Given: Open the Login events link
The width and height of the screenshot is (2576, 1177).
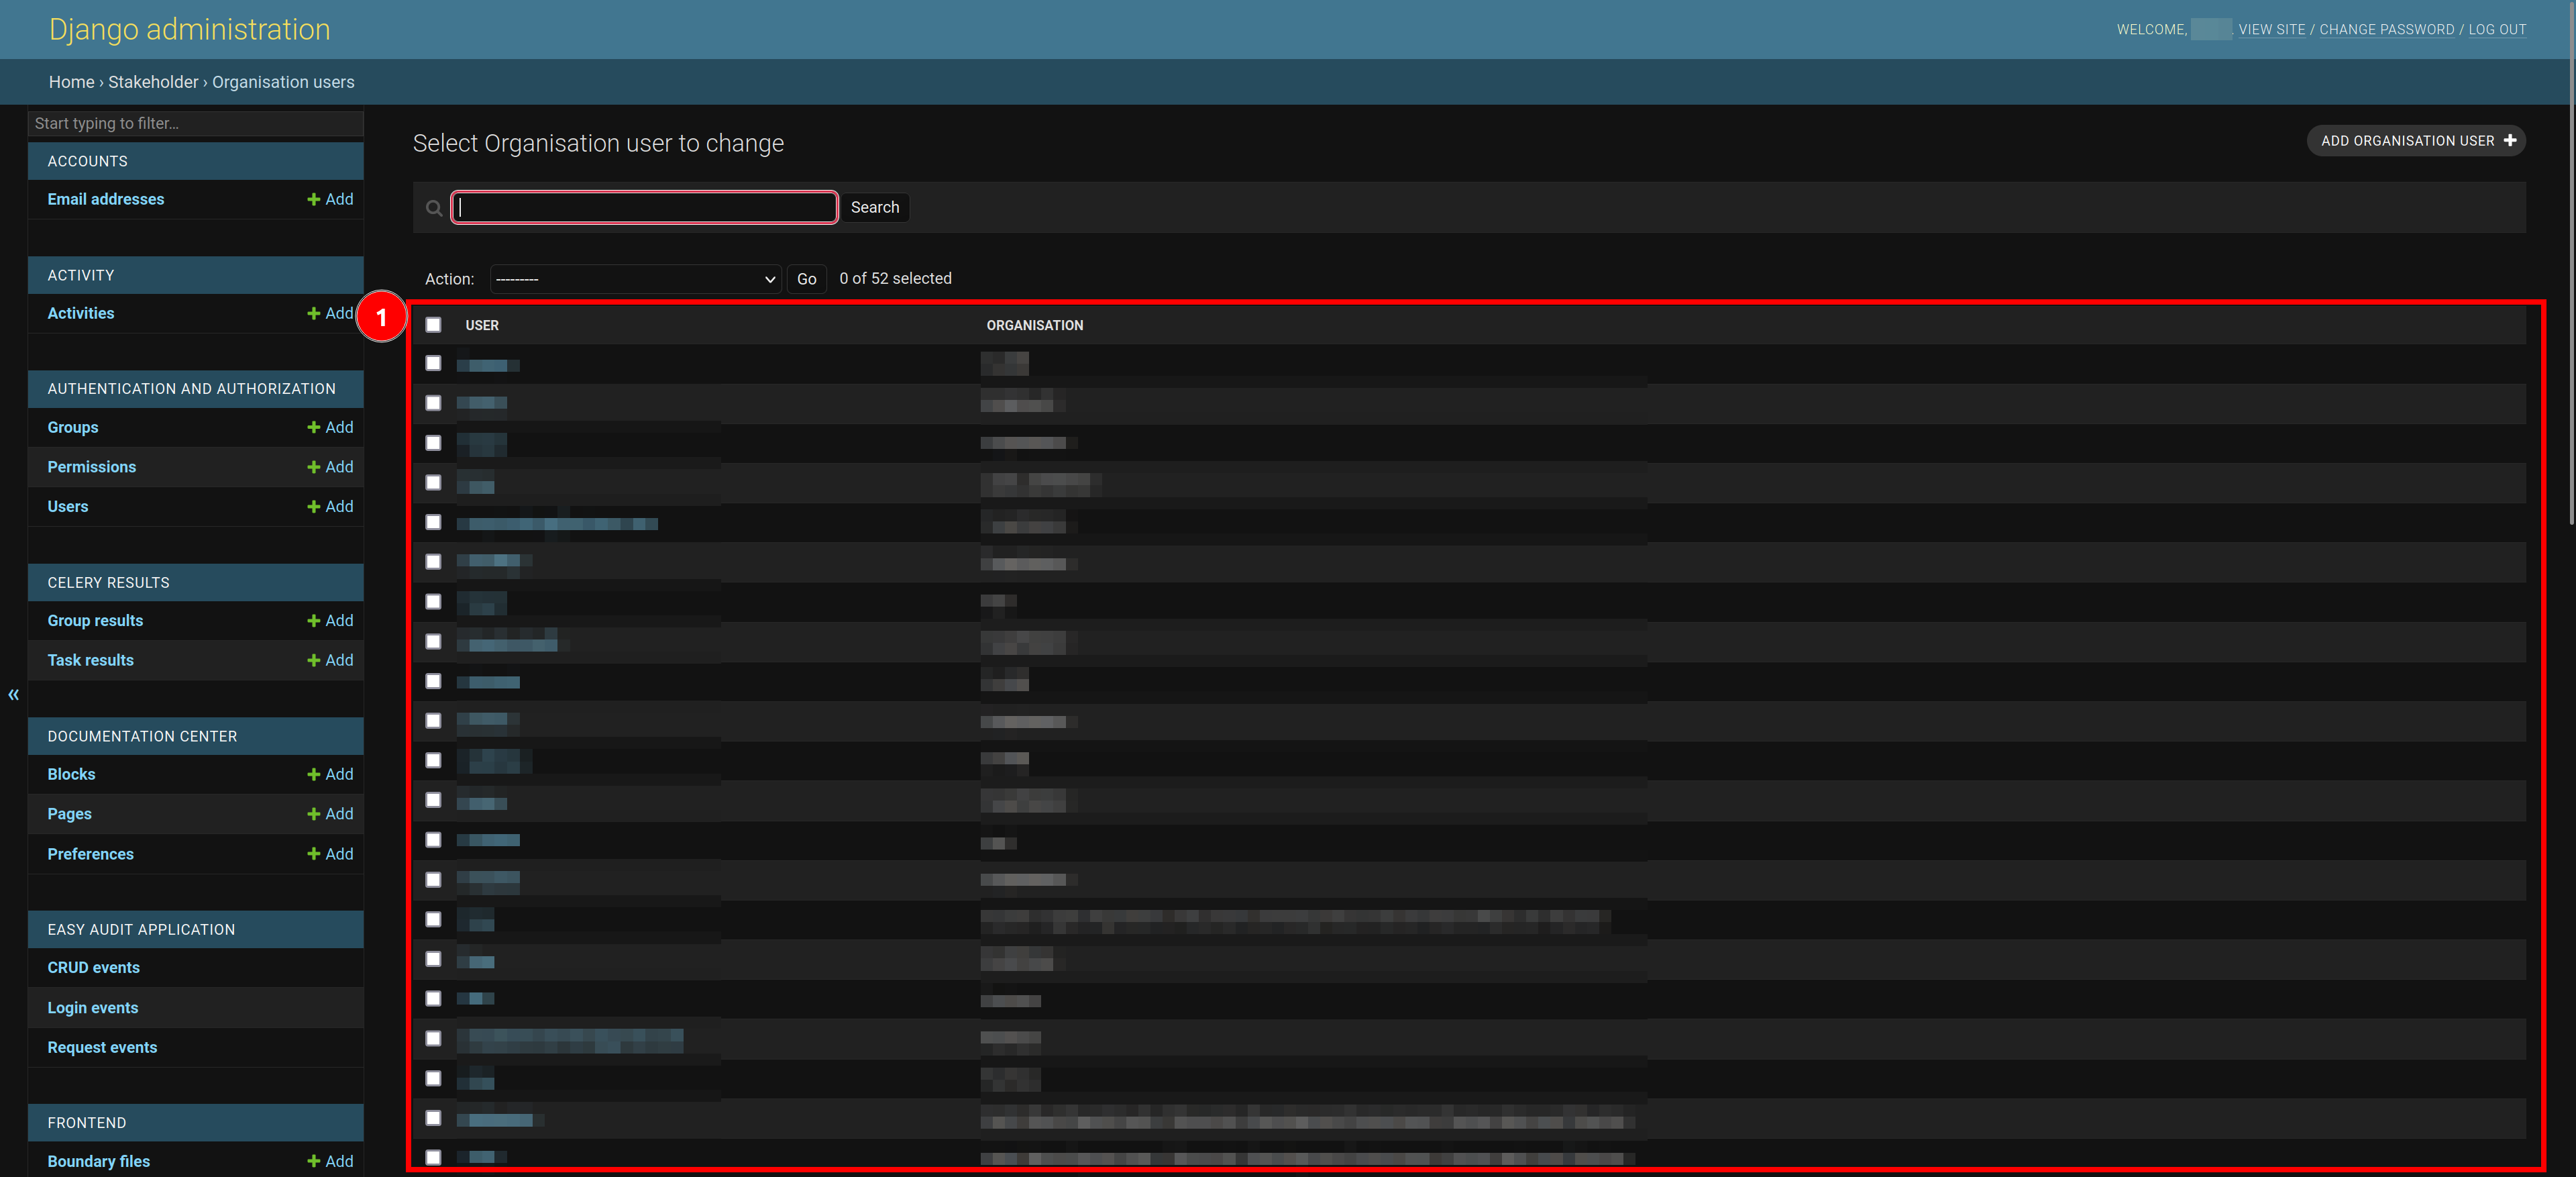Looking at the screenshot, I should 93,1008.
